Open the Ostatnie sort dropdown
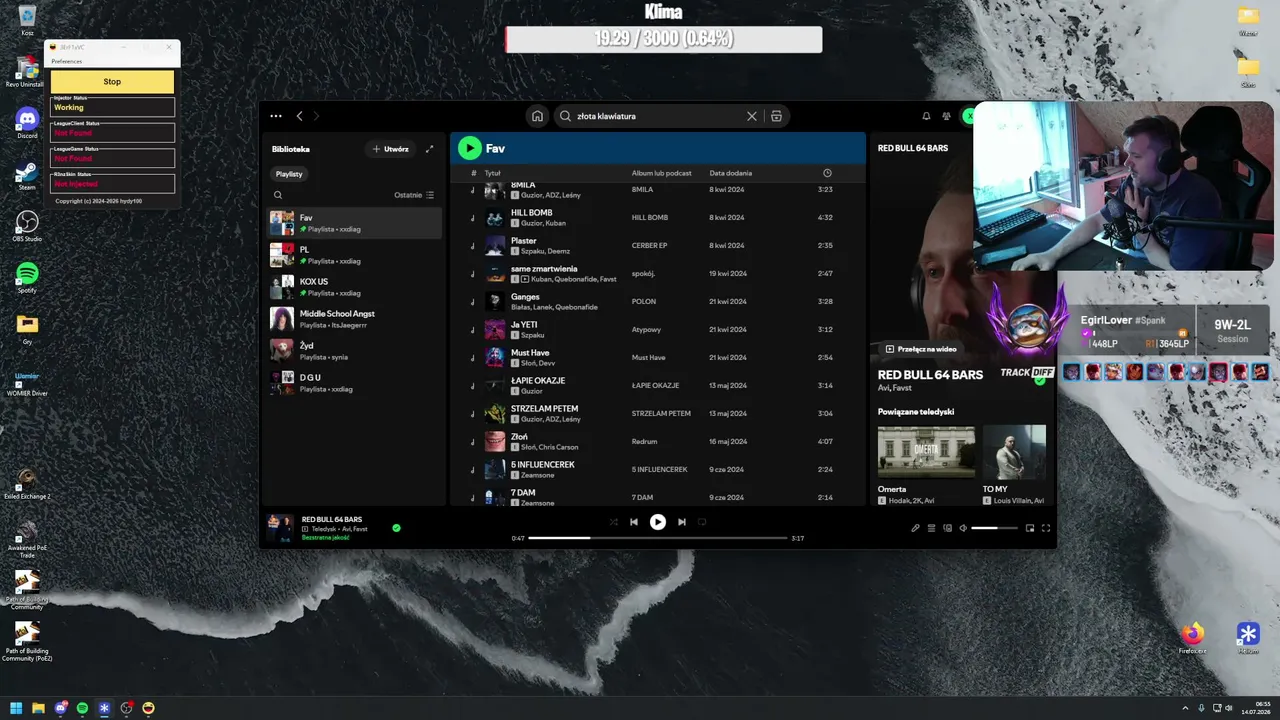Screen dimensions: 1280x720 point(414,195)
